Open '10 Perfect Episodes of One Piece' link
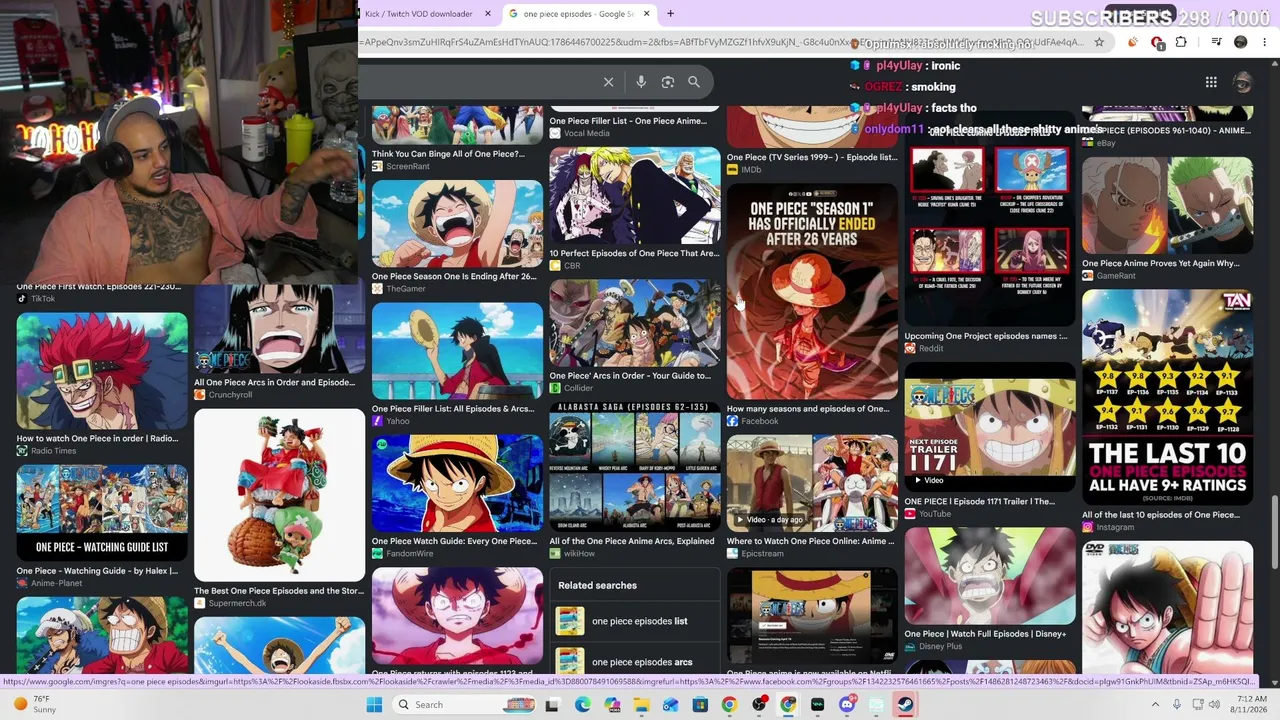 (634, 253)
